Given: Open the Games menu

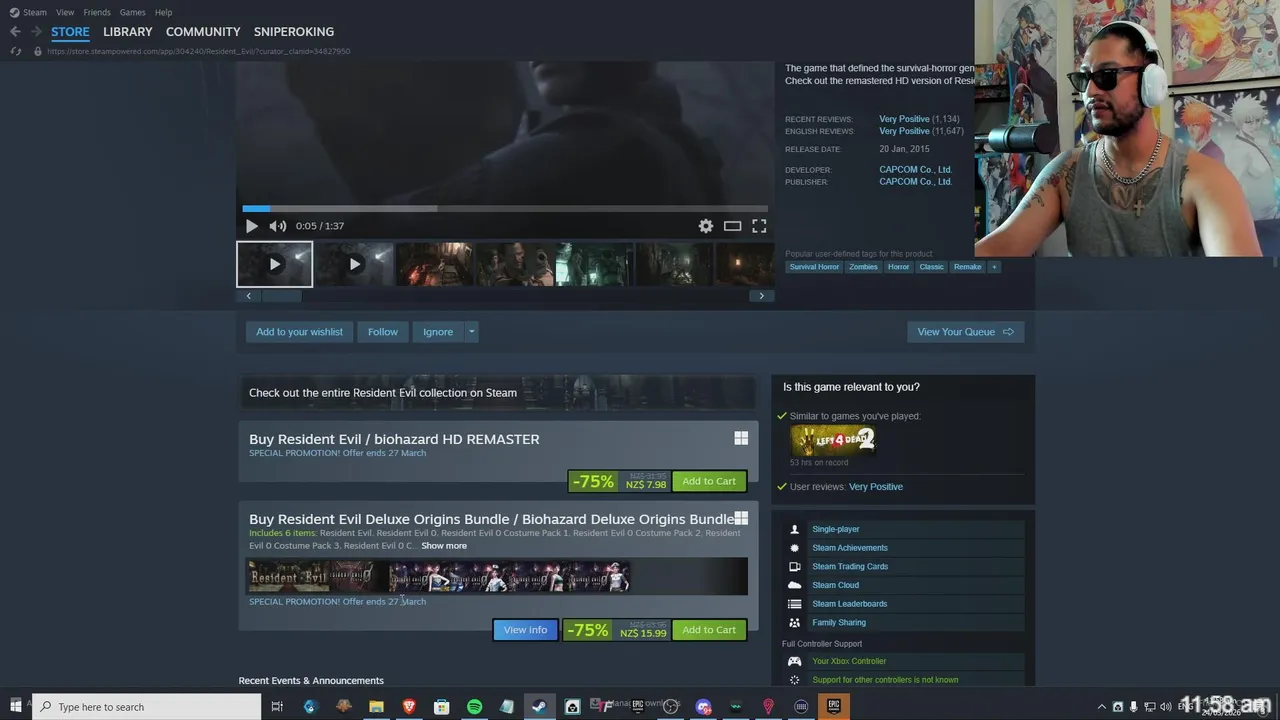Looking at the screenshot, I should click(132, 12).
